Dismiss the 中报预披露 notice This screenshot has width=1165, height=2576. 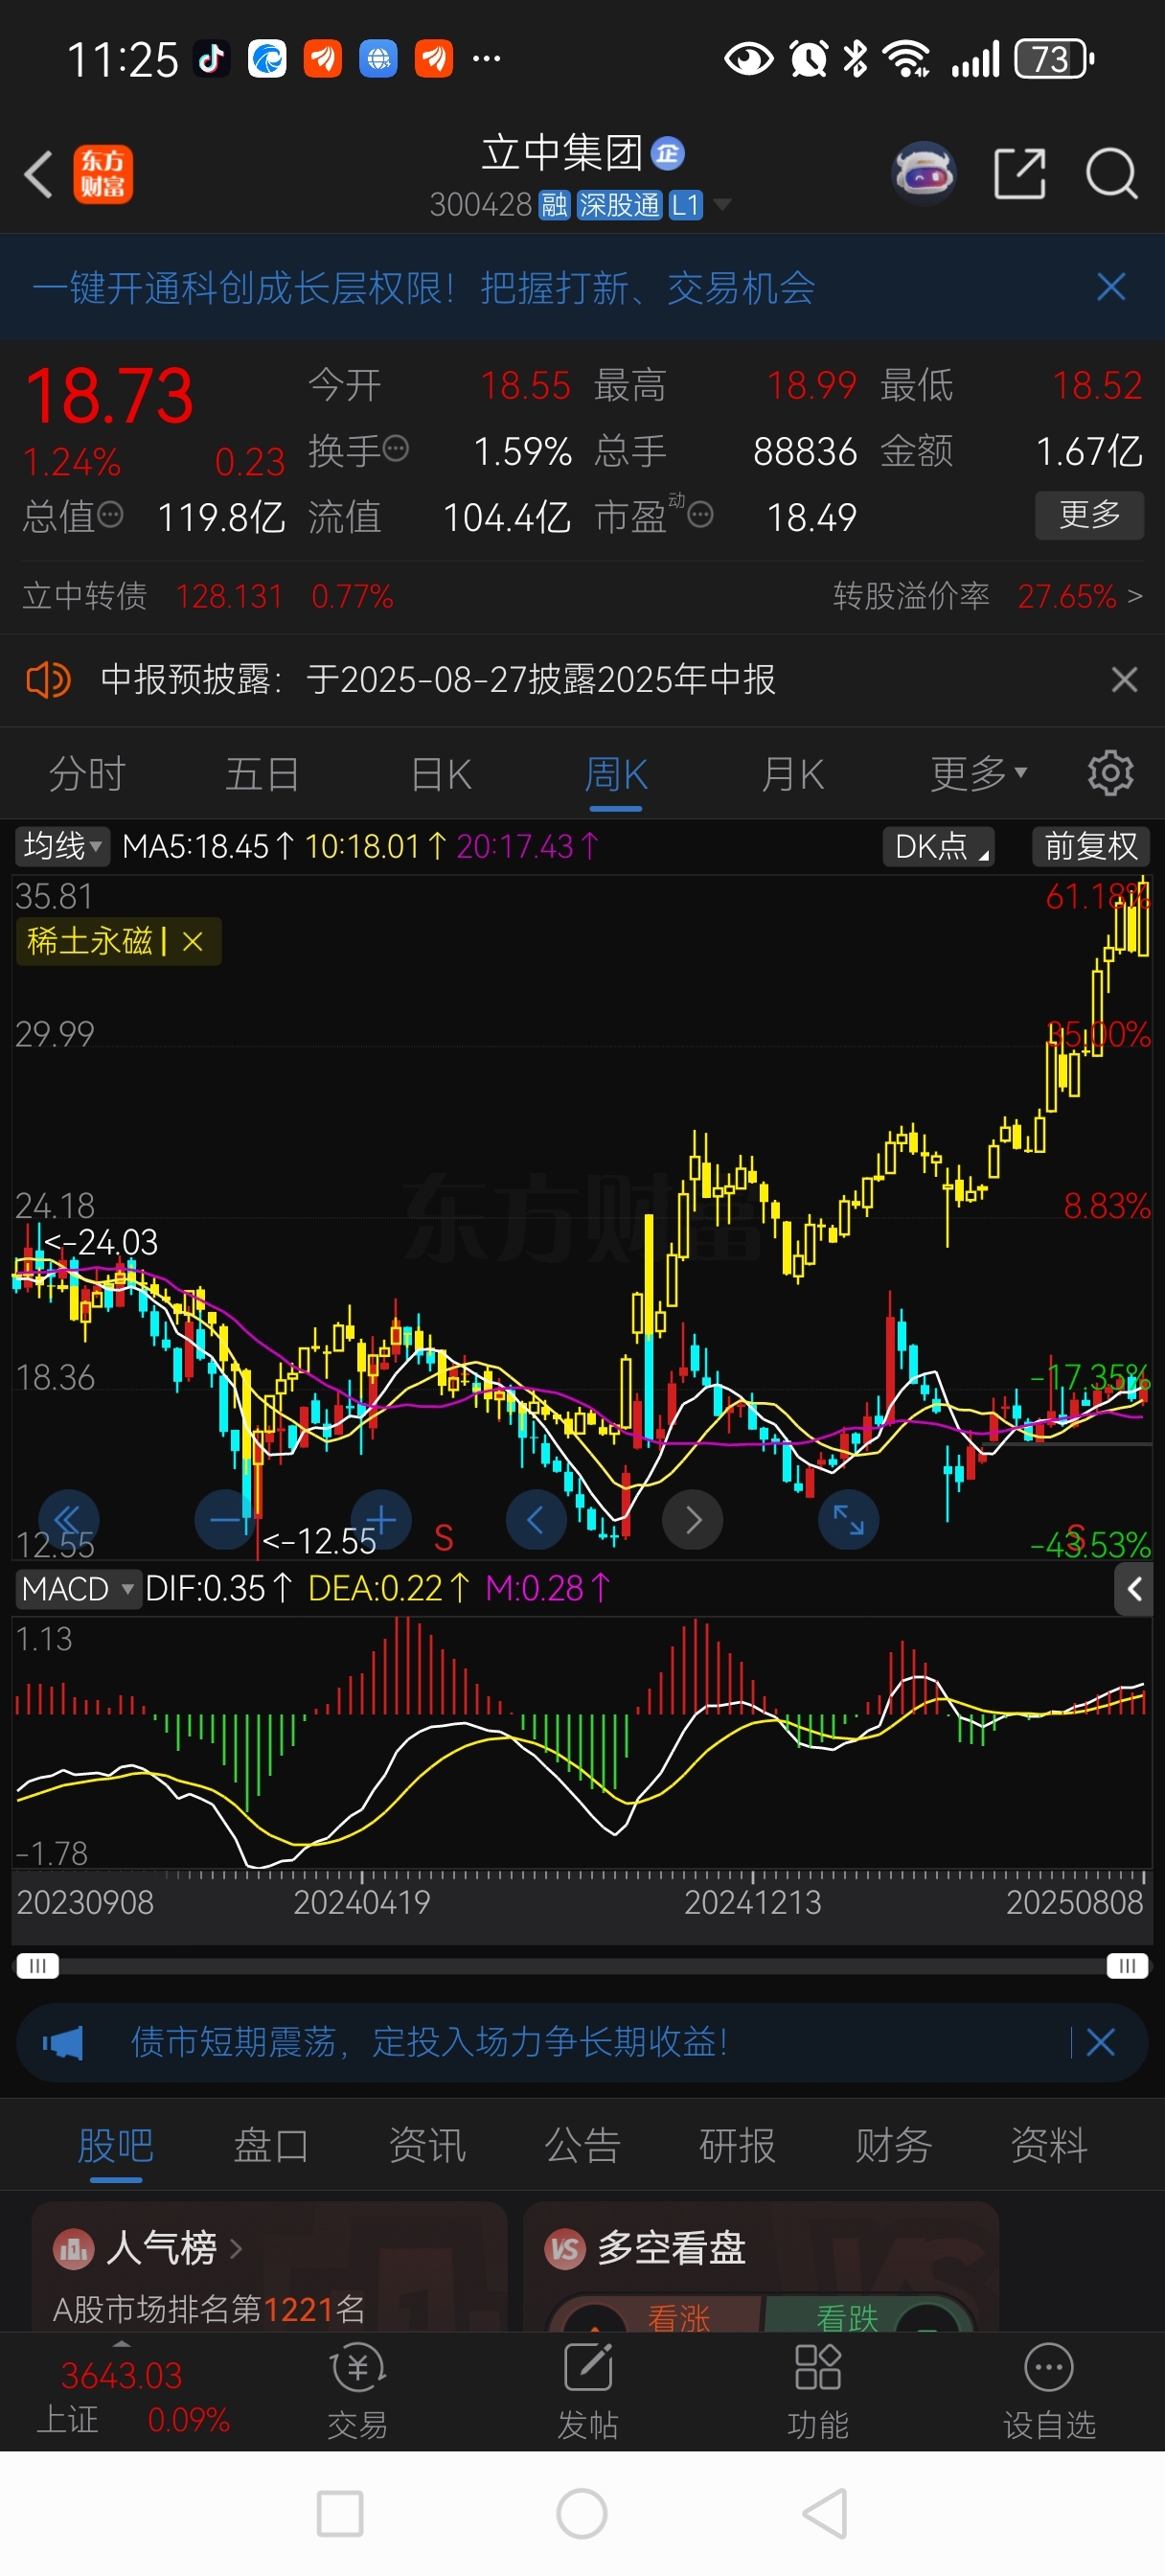[x=1124, y=680]
